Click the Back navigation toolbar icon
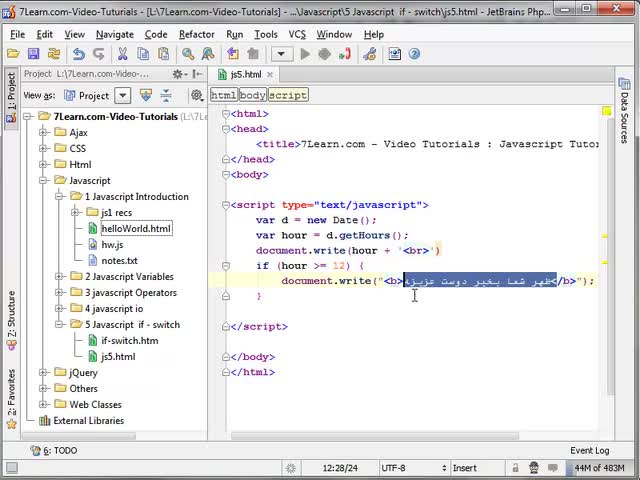640x480 pixels. click(x=233, y=54)
